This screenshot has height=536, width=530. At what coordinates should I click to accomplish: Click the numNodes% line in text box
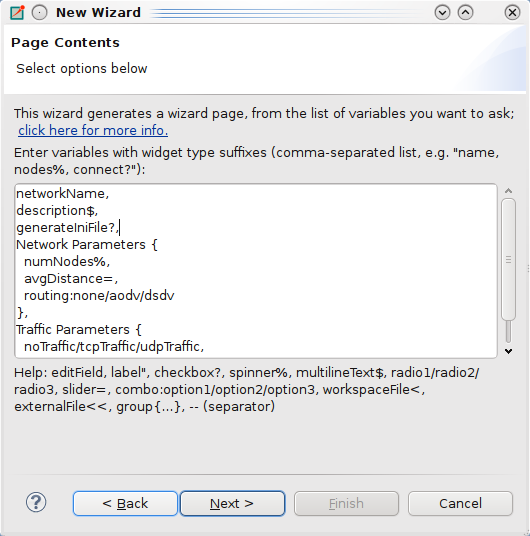click(67, 262)
